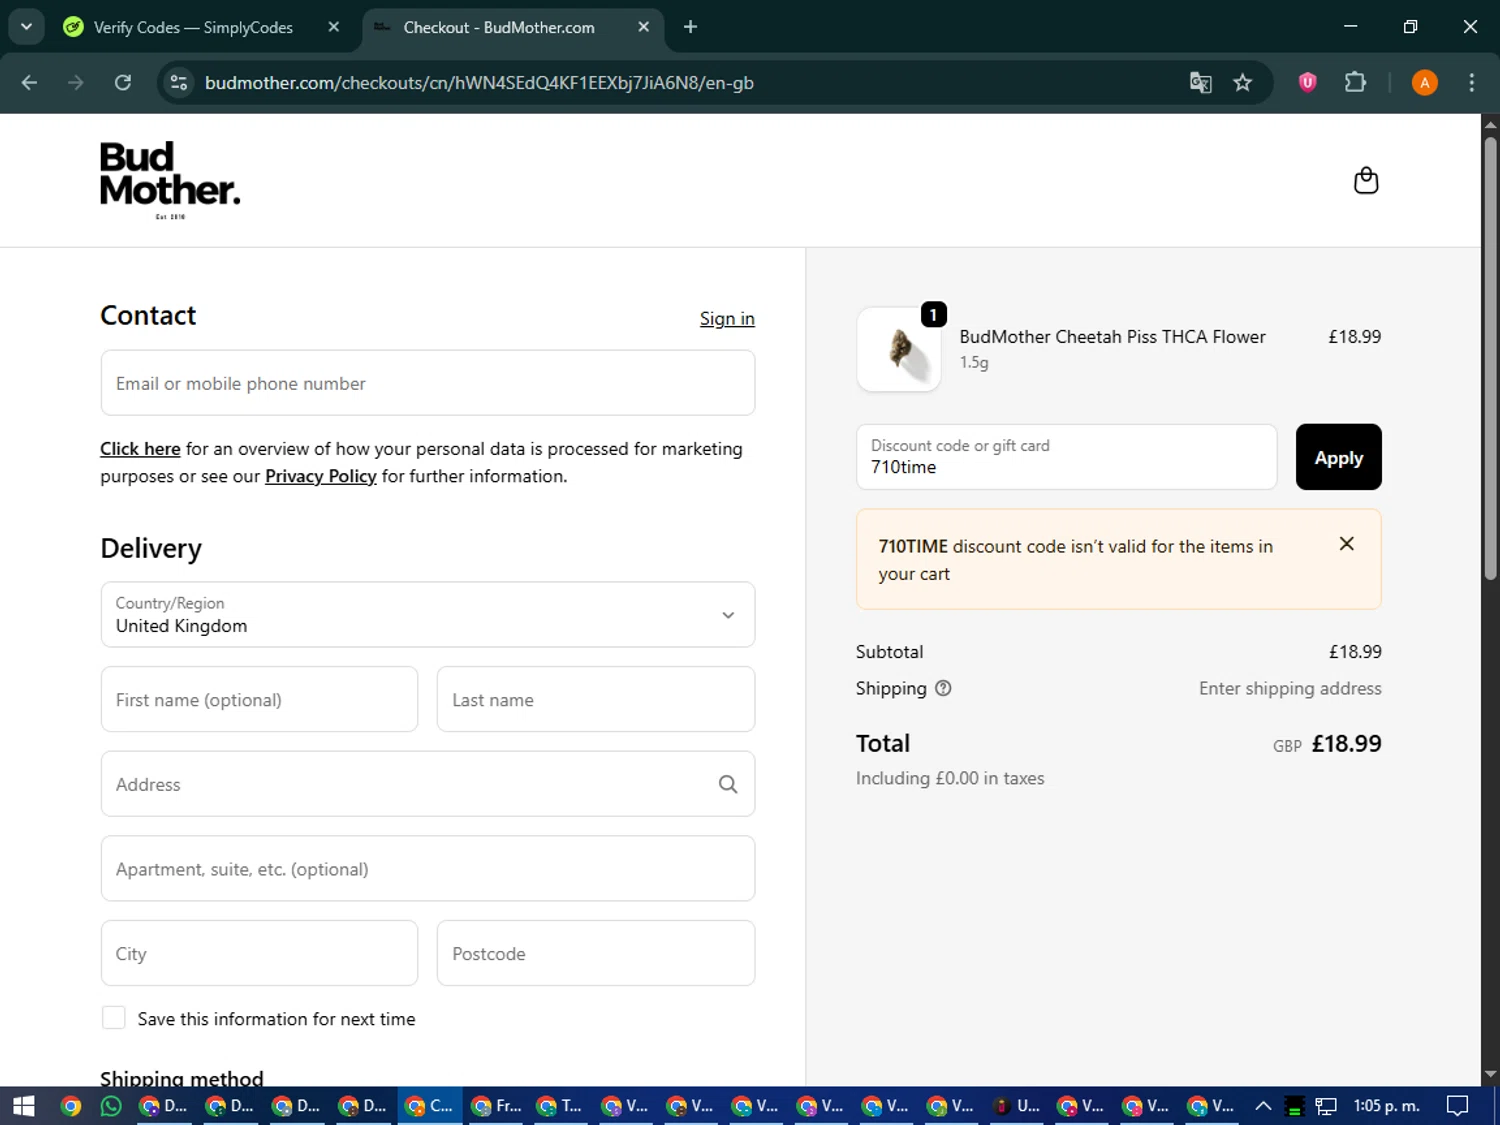Click the Total £18.99 amount
1500x1125 pixels.
point(1346,744)
